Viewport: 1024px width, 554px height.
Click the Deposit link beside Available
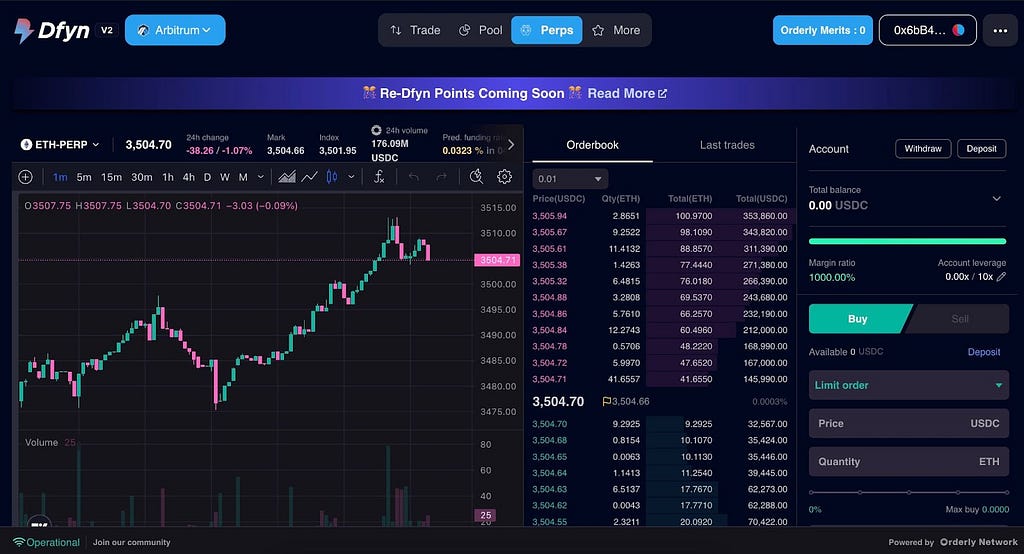984,352
